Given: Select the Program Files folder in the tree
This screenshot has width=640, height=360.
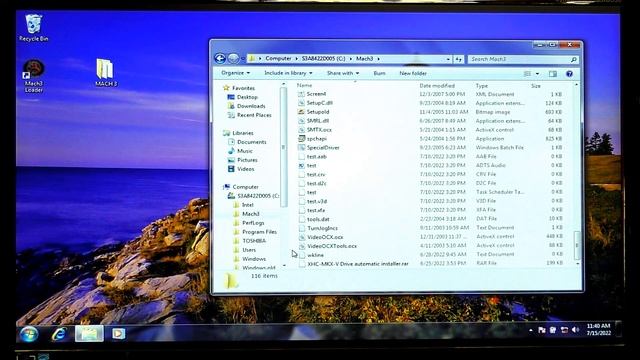Looking at the screenshot, I should point(259,232).
